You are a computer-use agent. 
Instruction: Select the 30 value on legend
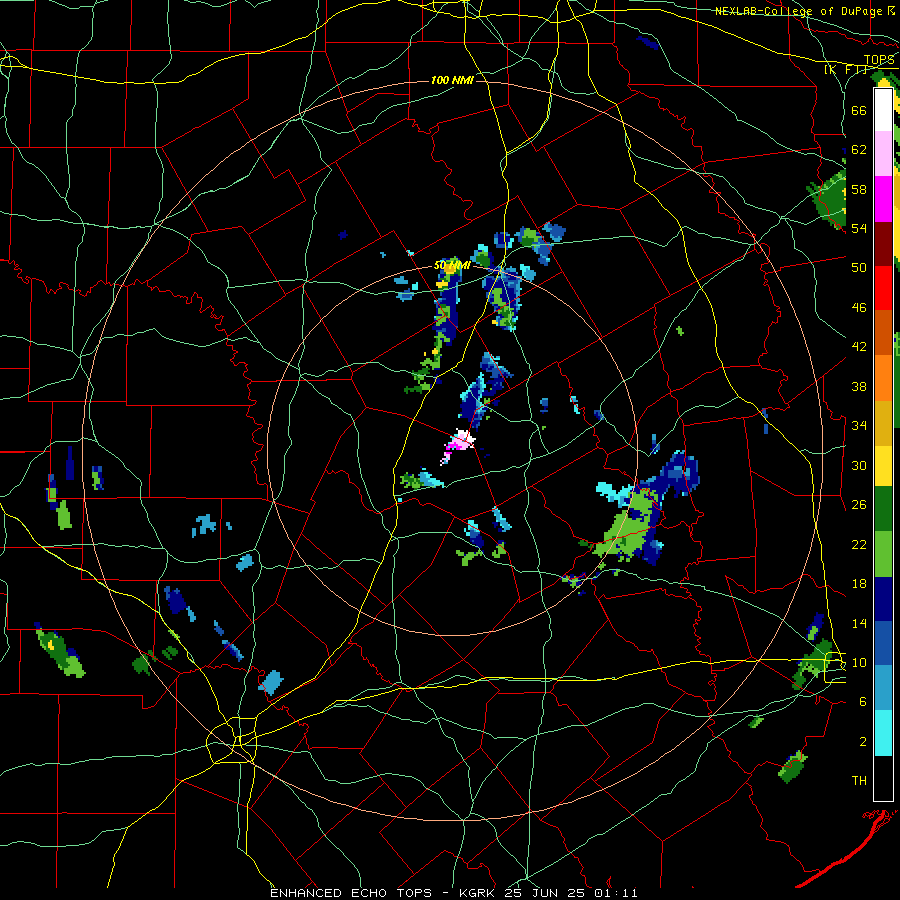coord(859,465)
